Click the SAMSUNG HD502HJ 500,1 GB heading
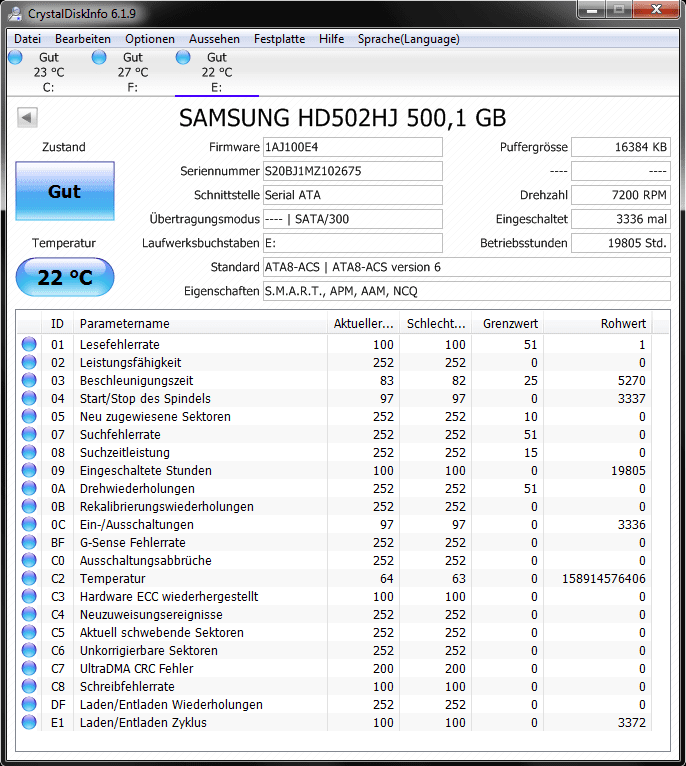The width and height of the screenshot is (686, 766). point(343,118)
